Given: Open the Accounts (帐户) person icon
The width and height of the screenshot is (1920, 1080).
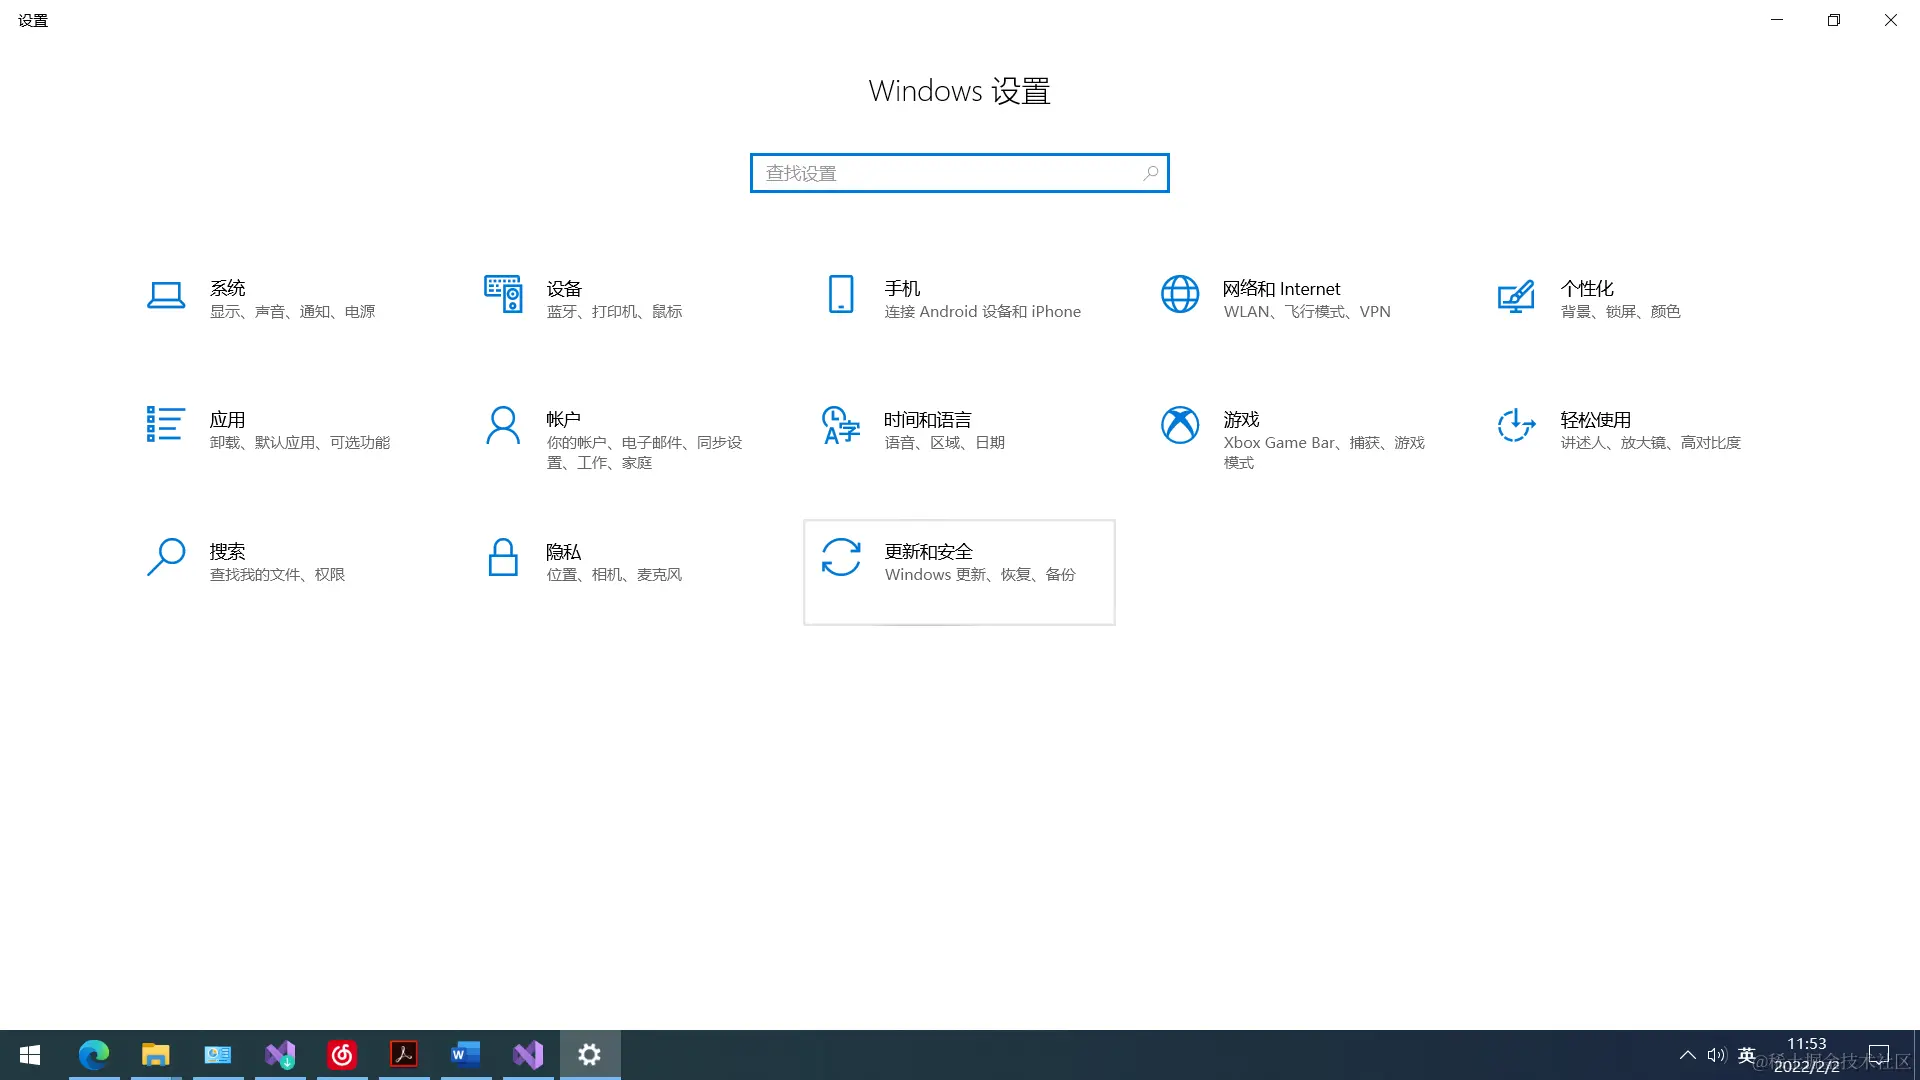Looking at the screenshot, I should point(503,425).
